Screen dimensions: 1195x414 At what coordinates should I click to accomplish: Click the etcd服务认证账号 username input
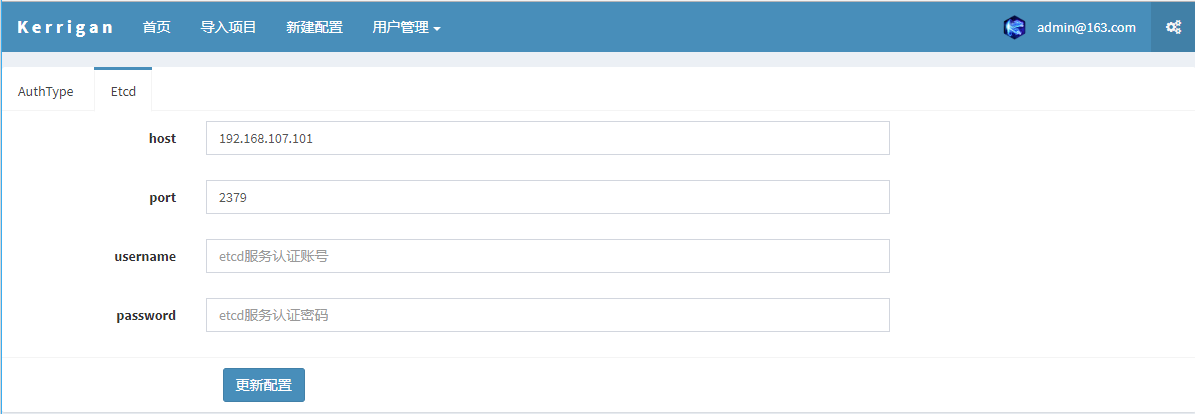tap(547, 256)
